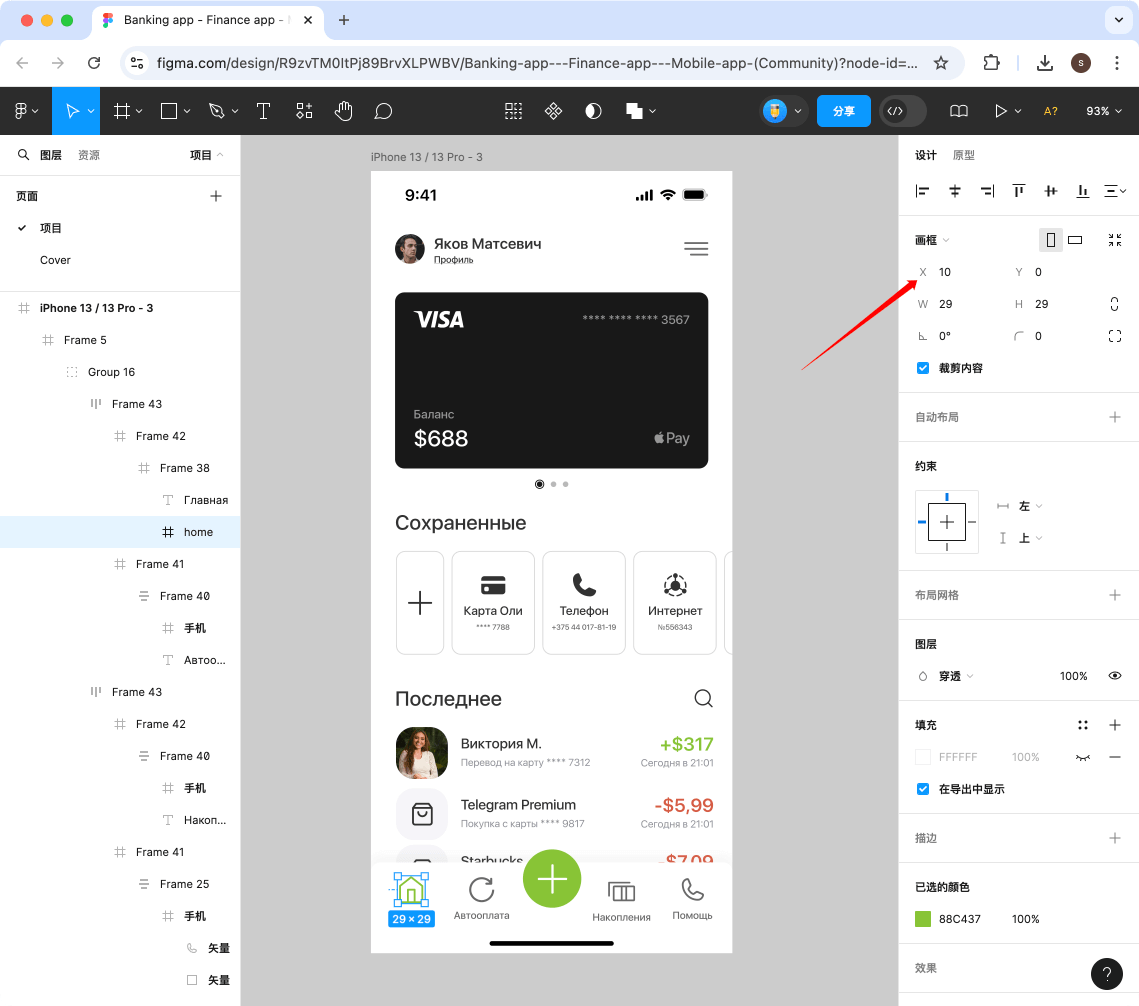Click the Create component icon
1139x1006 pixels.
click(553, 111)
